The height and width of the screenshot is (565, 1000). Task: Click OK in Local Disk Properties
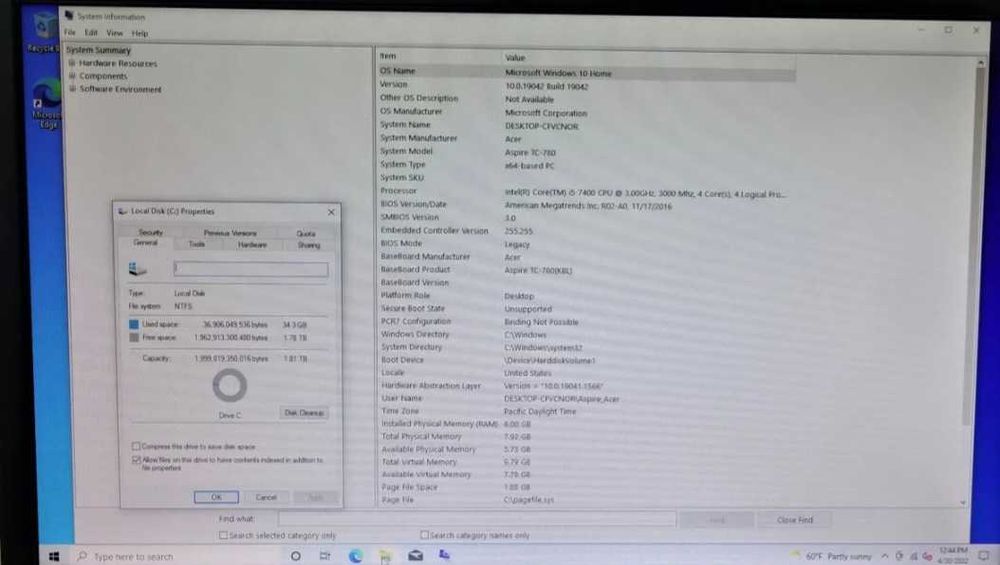pyautogui.click(x=216, y=497)
